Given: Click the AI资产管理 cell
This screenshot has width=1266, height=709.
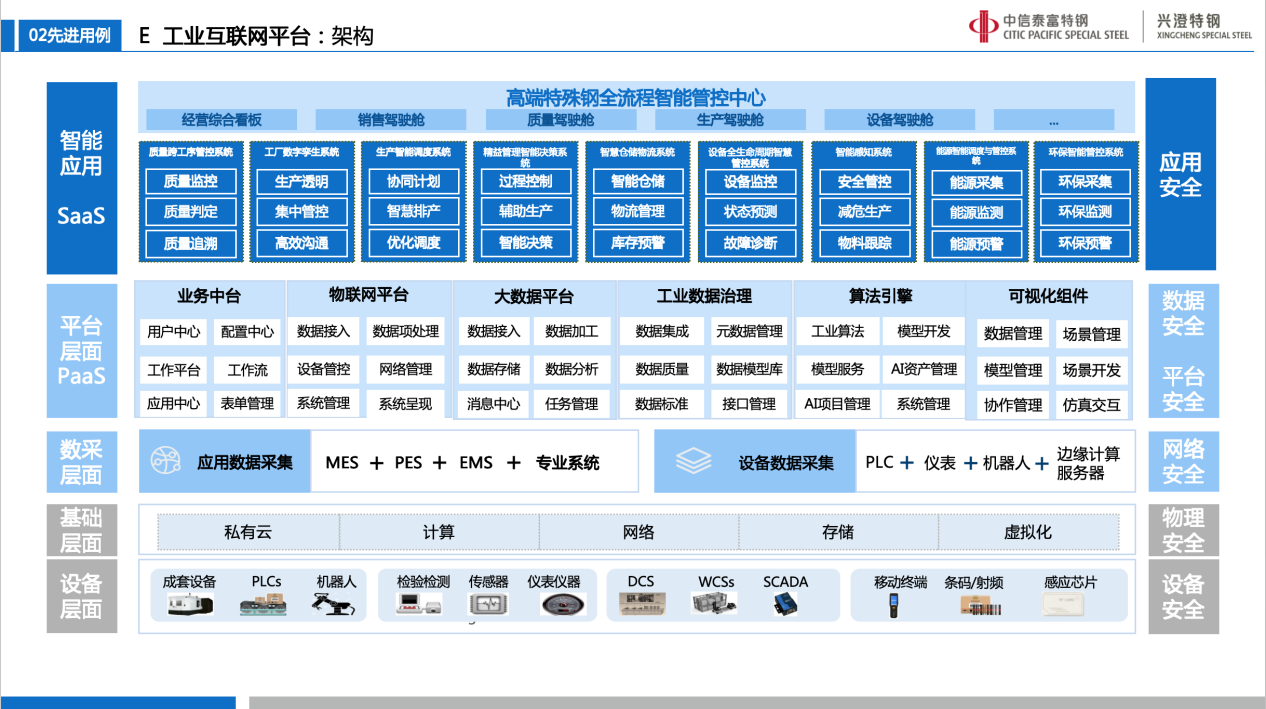Looking at the screenshot, I should click(924, 369).
